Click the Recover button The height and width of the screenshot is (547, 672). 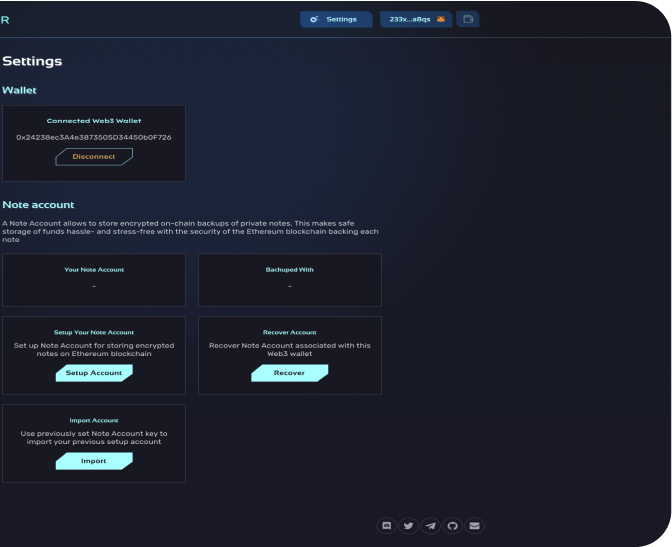point(289,373)
